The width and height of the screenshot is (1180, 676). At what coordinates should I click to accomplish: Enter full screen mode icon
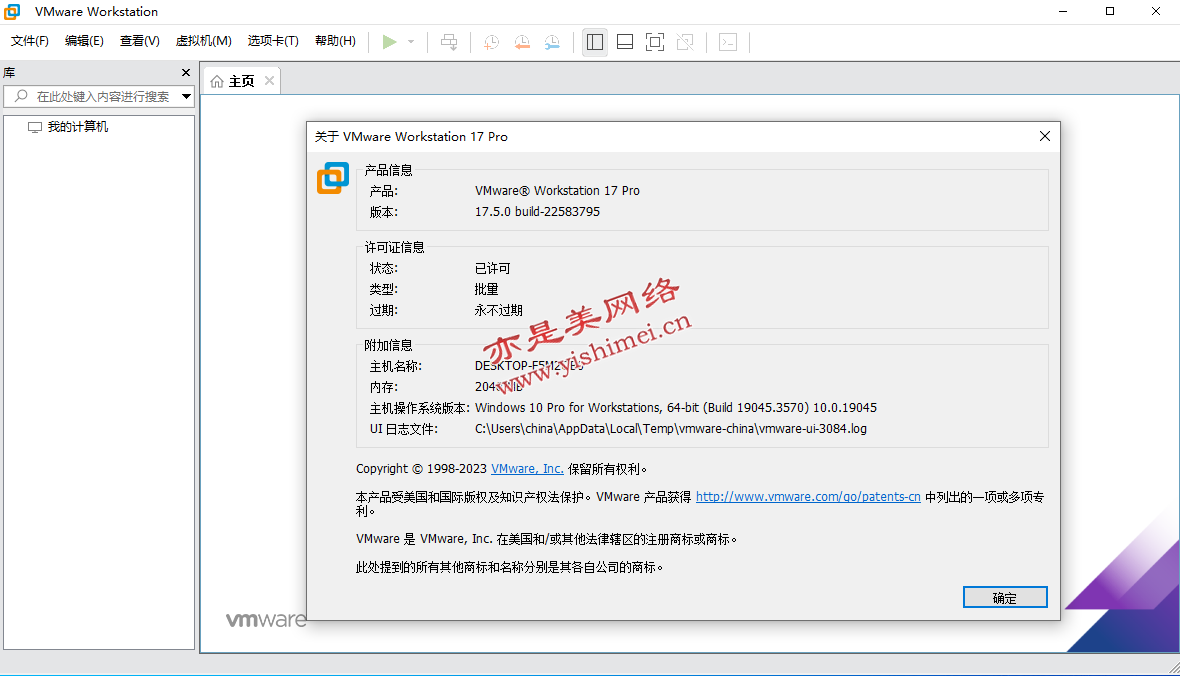(655, 41)
